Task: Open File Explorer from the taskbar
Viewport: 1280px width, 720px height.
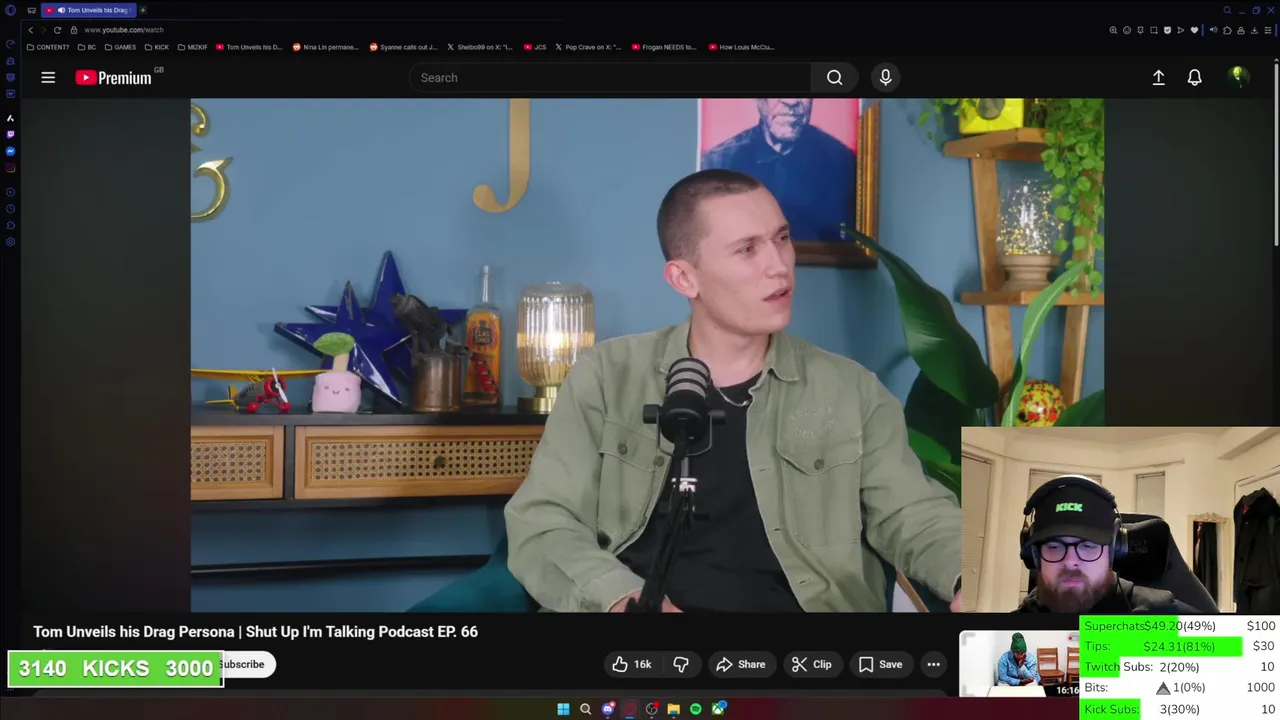Action: (x=674, y=709)
